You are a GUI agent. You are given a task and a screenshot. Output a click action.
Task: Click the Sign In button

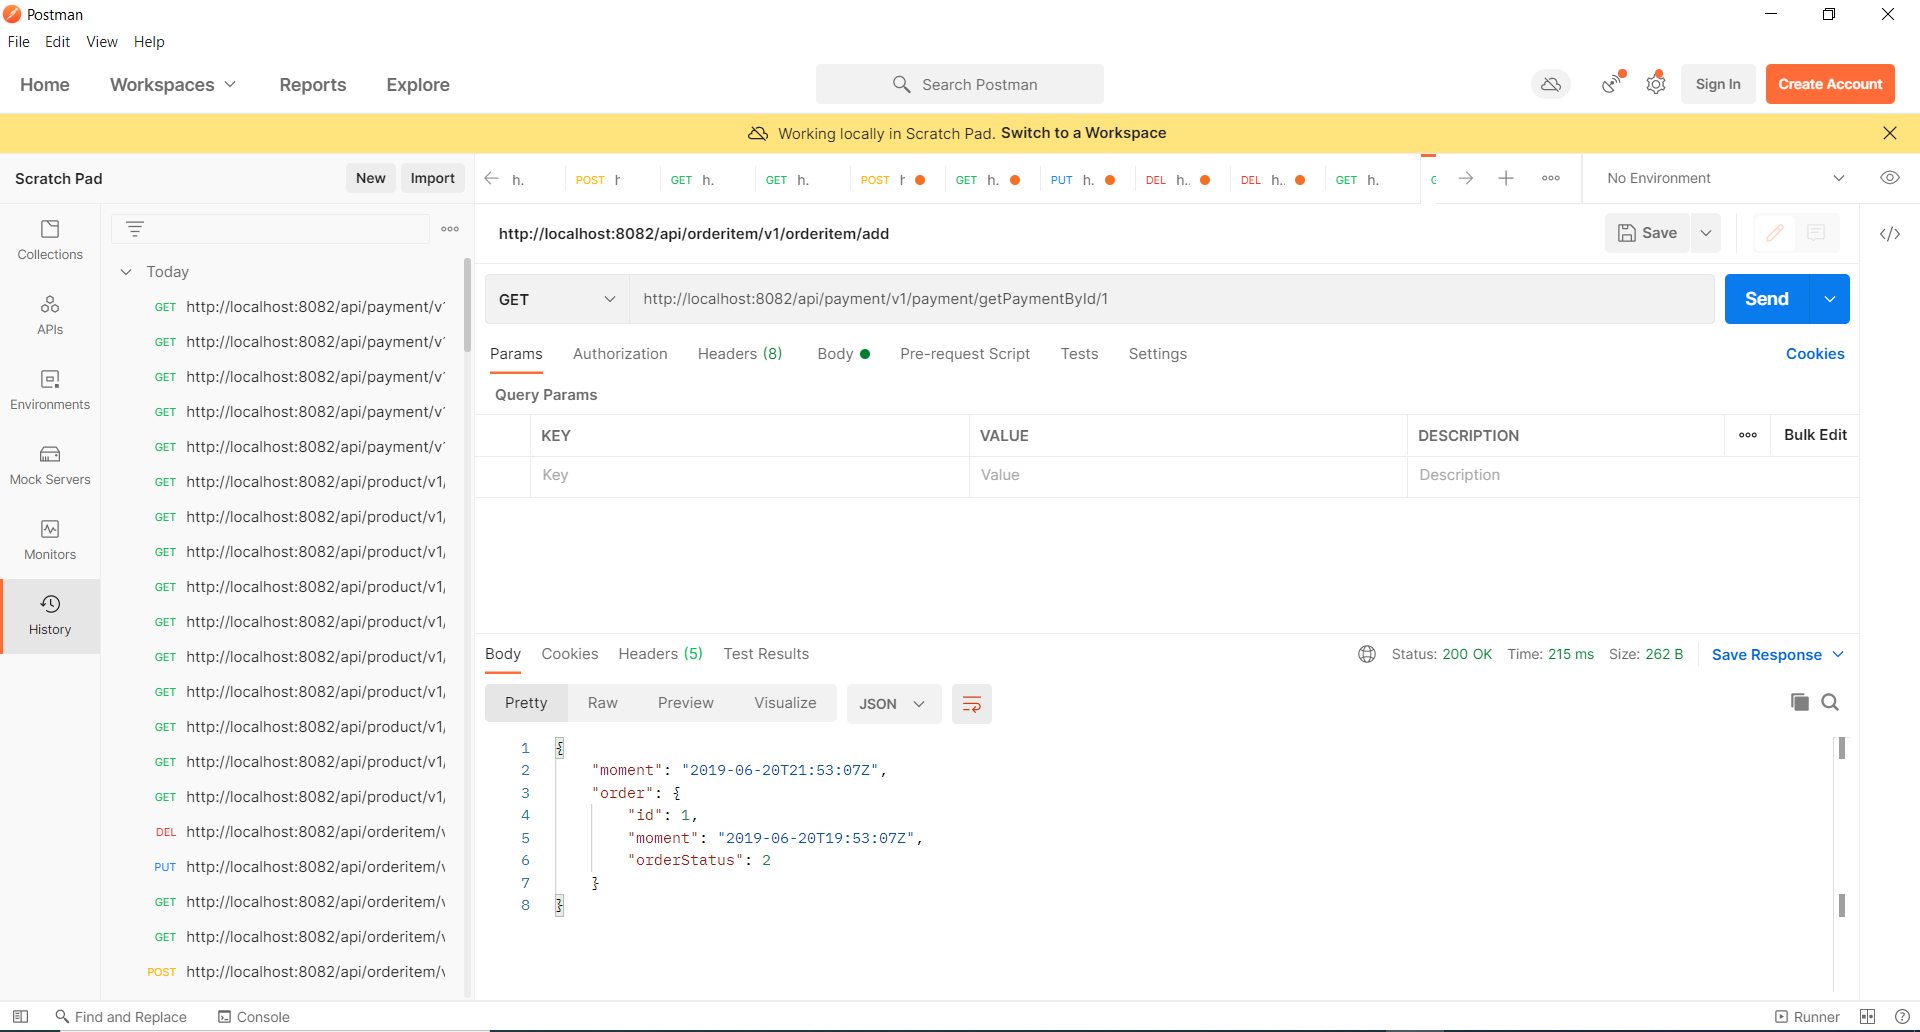(x=1718, y=84)
